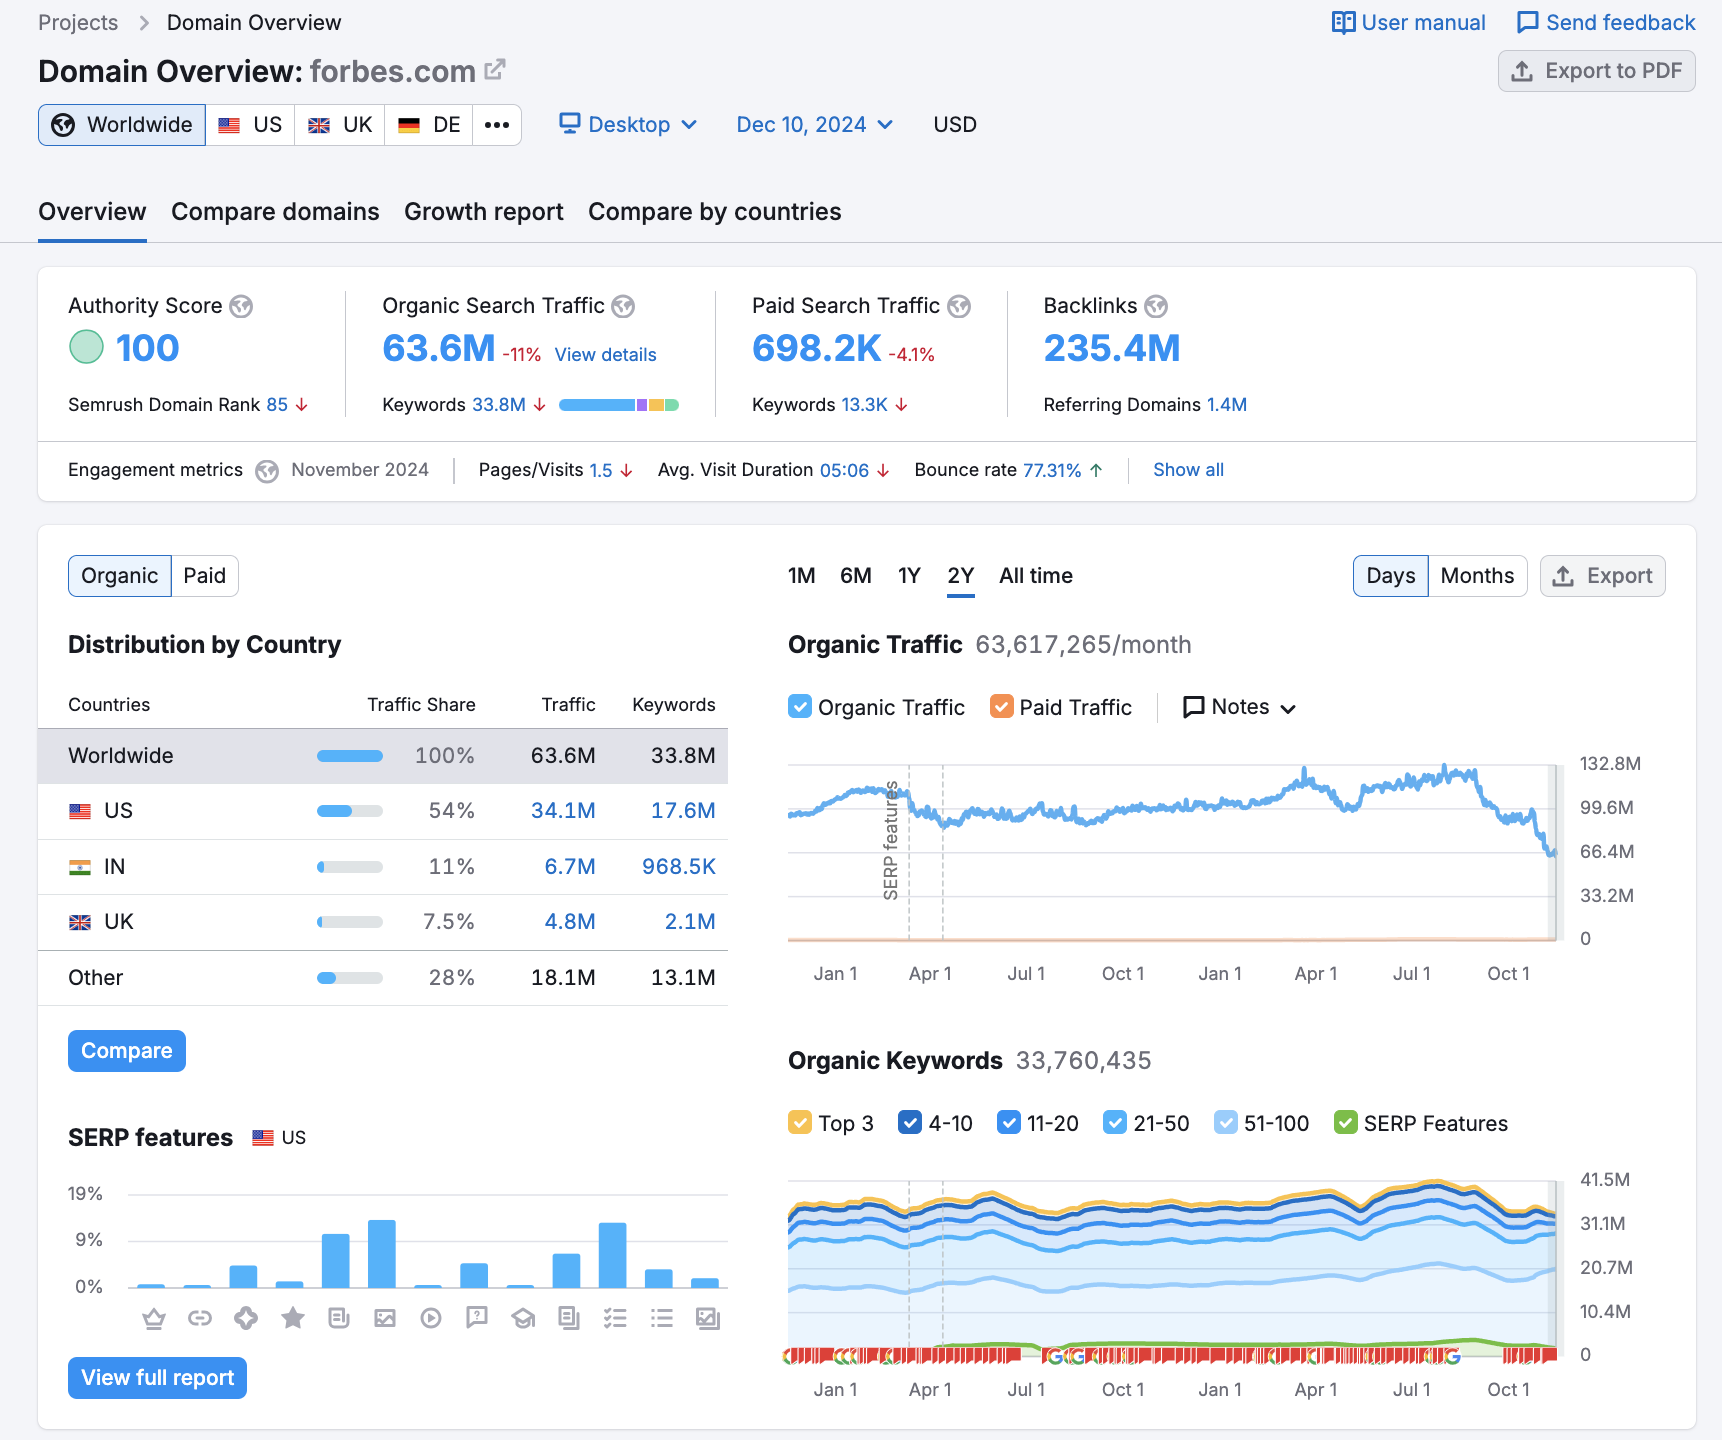The height and width of the screenshot is (1440, 1722).
Task: Click the Send feedback chat icon
Action: pos(1528,23)
